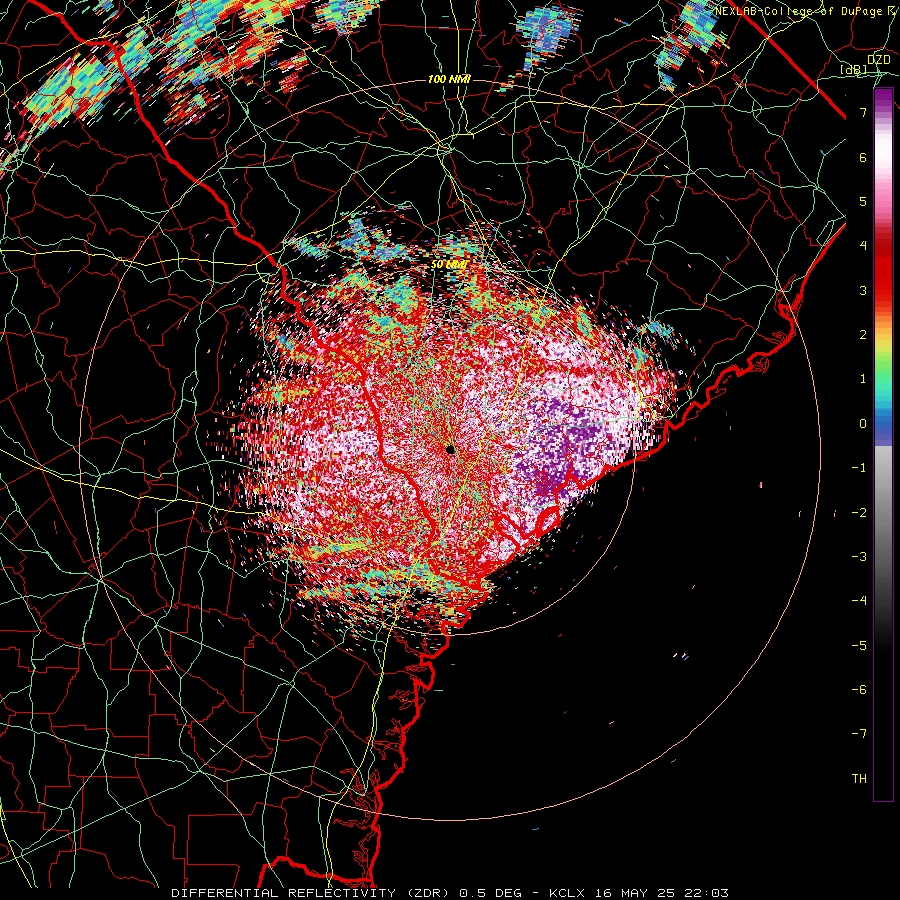900x900 pixels.
Task: Click the "1" value on the scale
Action: (863, 379)
